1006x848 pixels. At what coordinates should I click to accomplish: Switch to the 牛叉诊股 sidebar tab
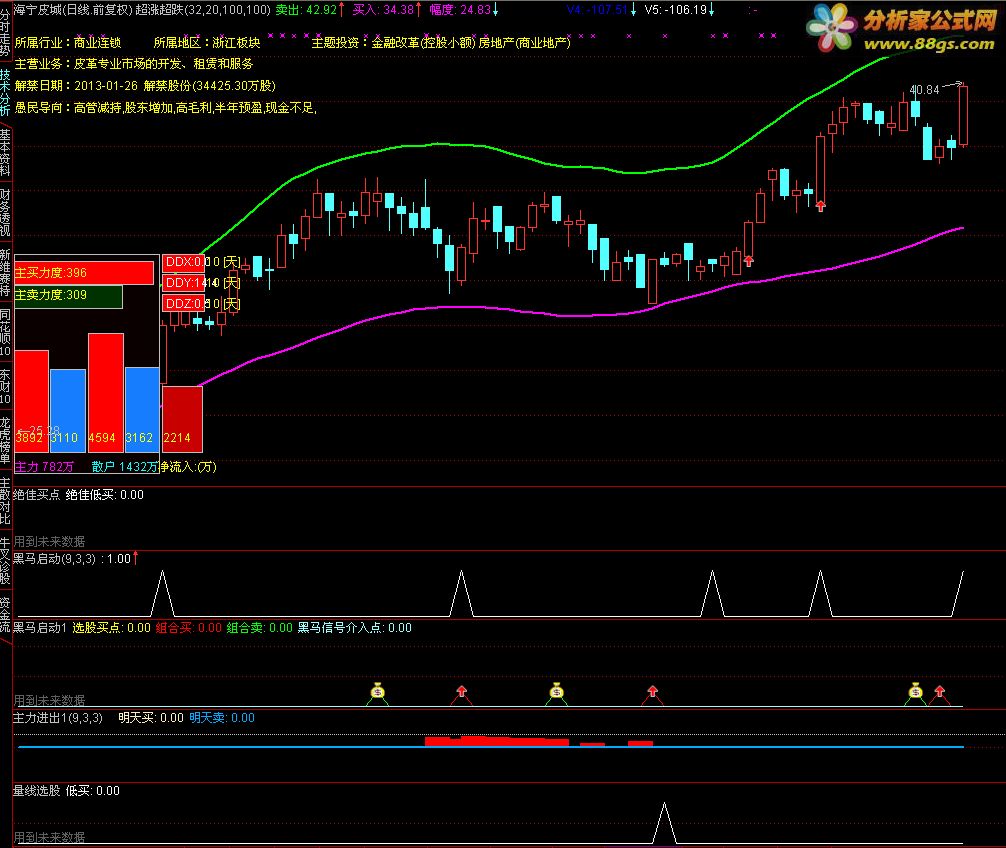(5, 561)
